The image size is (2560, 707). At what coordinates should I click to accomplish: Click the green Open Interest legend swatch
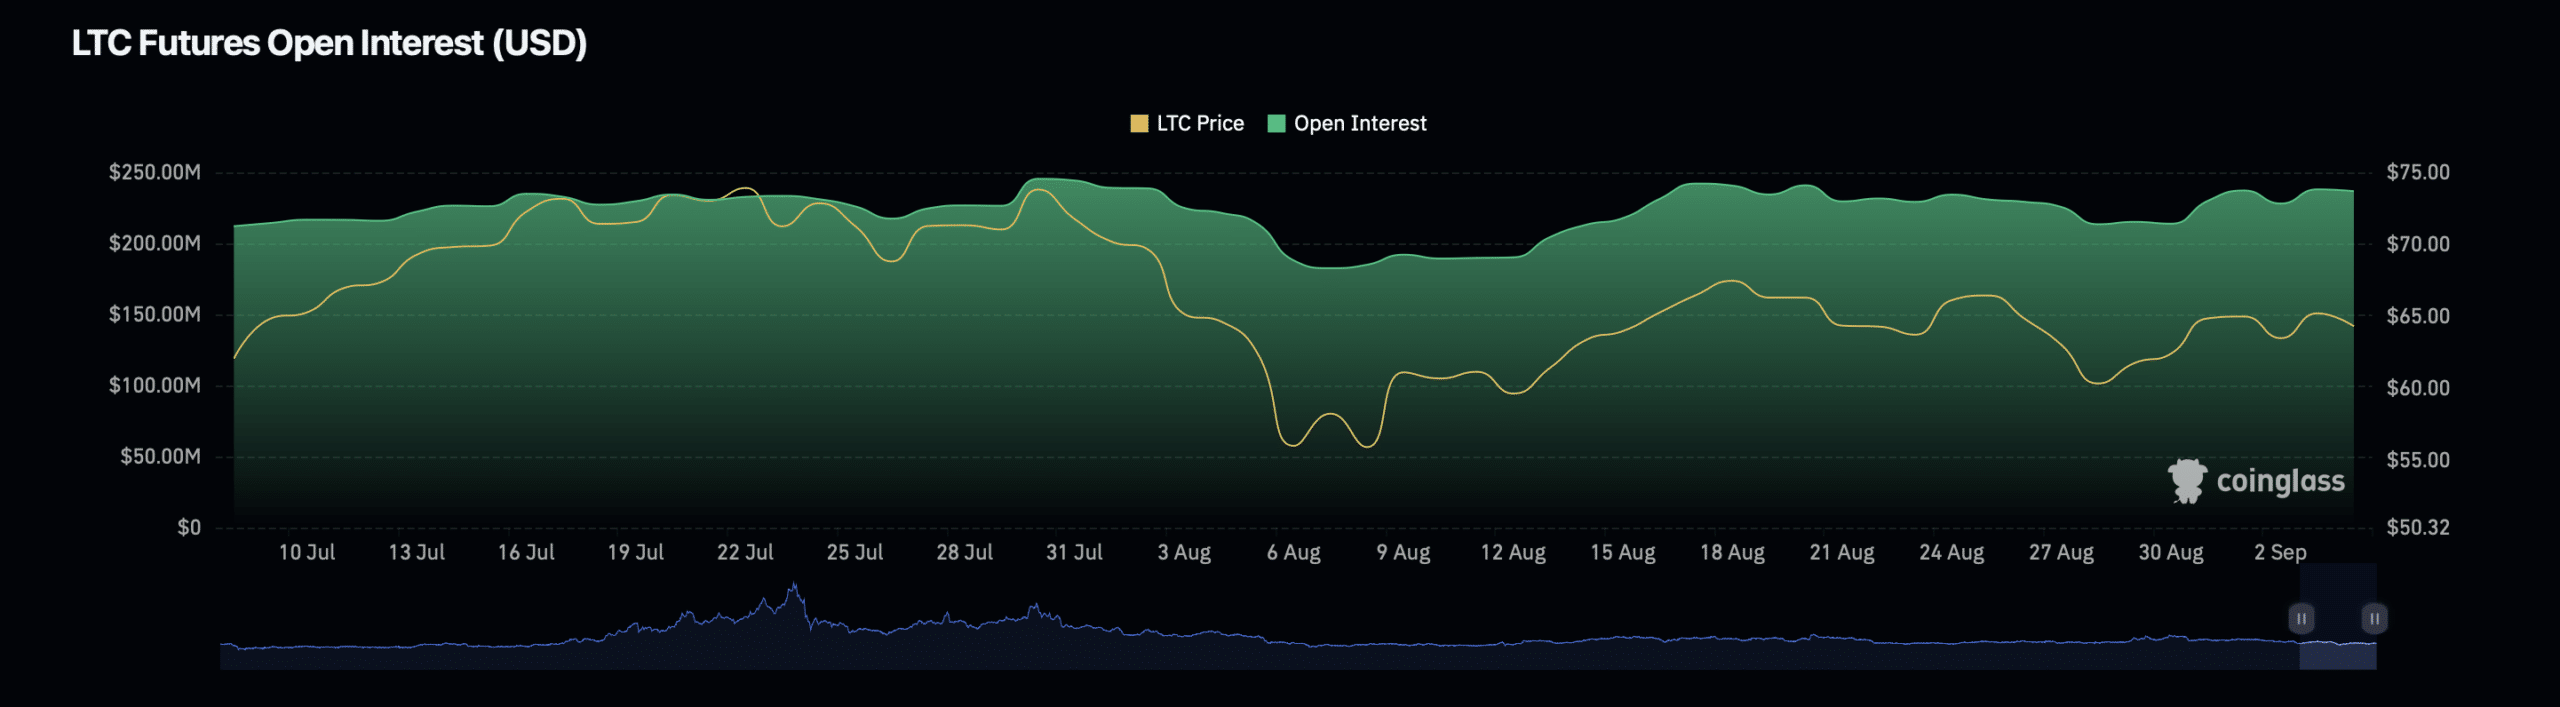pyautogui.click(x=1276, y=123)
